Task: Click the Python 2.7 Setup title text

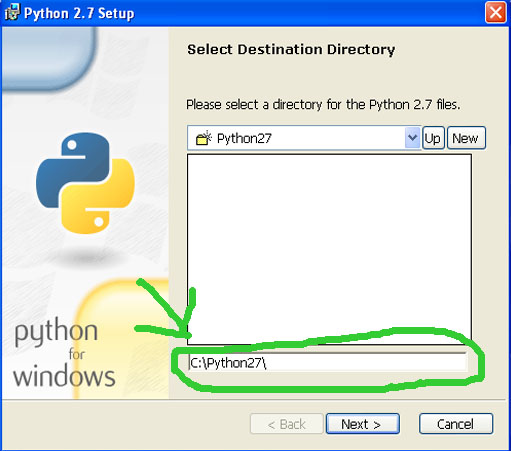Action: tap(79, 13)
